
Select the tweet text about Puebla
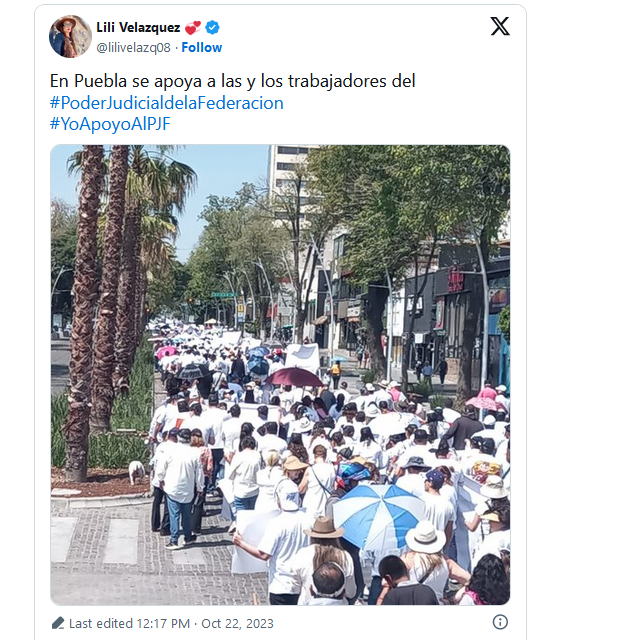click(232, 81)
